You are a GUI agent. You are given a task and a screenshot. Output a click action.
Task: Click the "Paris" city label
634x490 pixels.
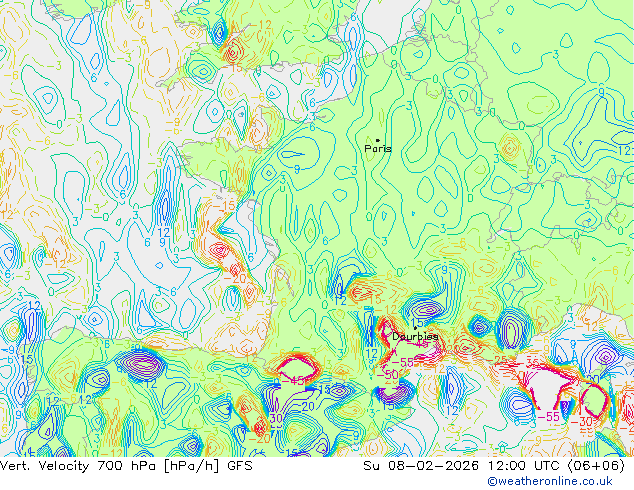point(378,148)
